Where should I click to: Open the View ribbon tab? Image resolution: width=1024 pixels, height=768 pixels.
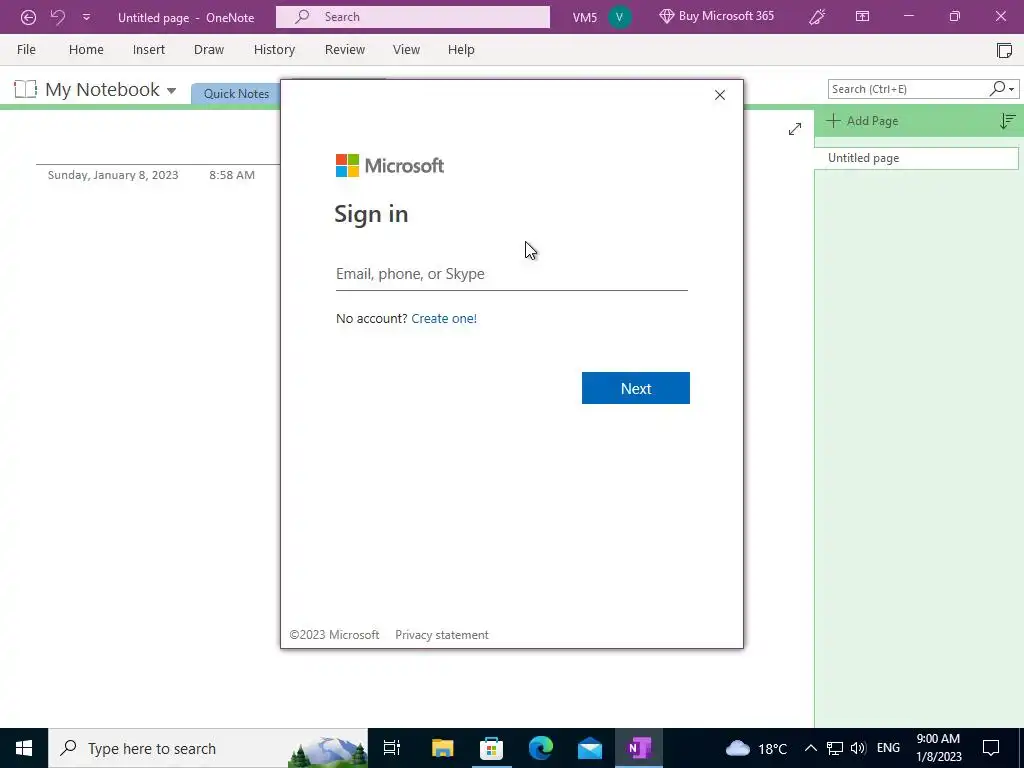click(406, 50)
